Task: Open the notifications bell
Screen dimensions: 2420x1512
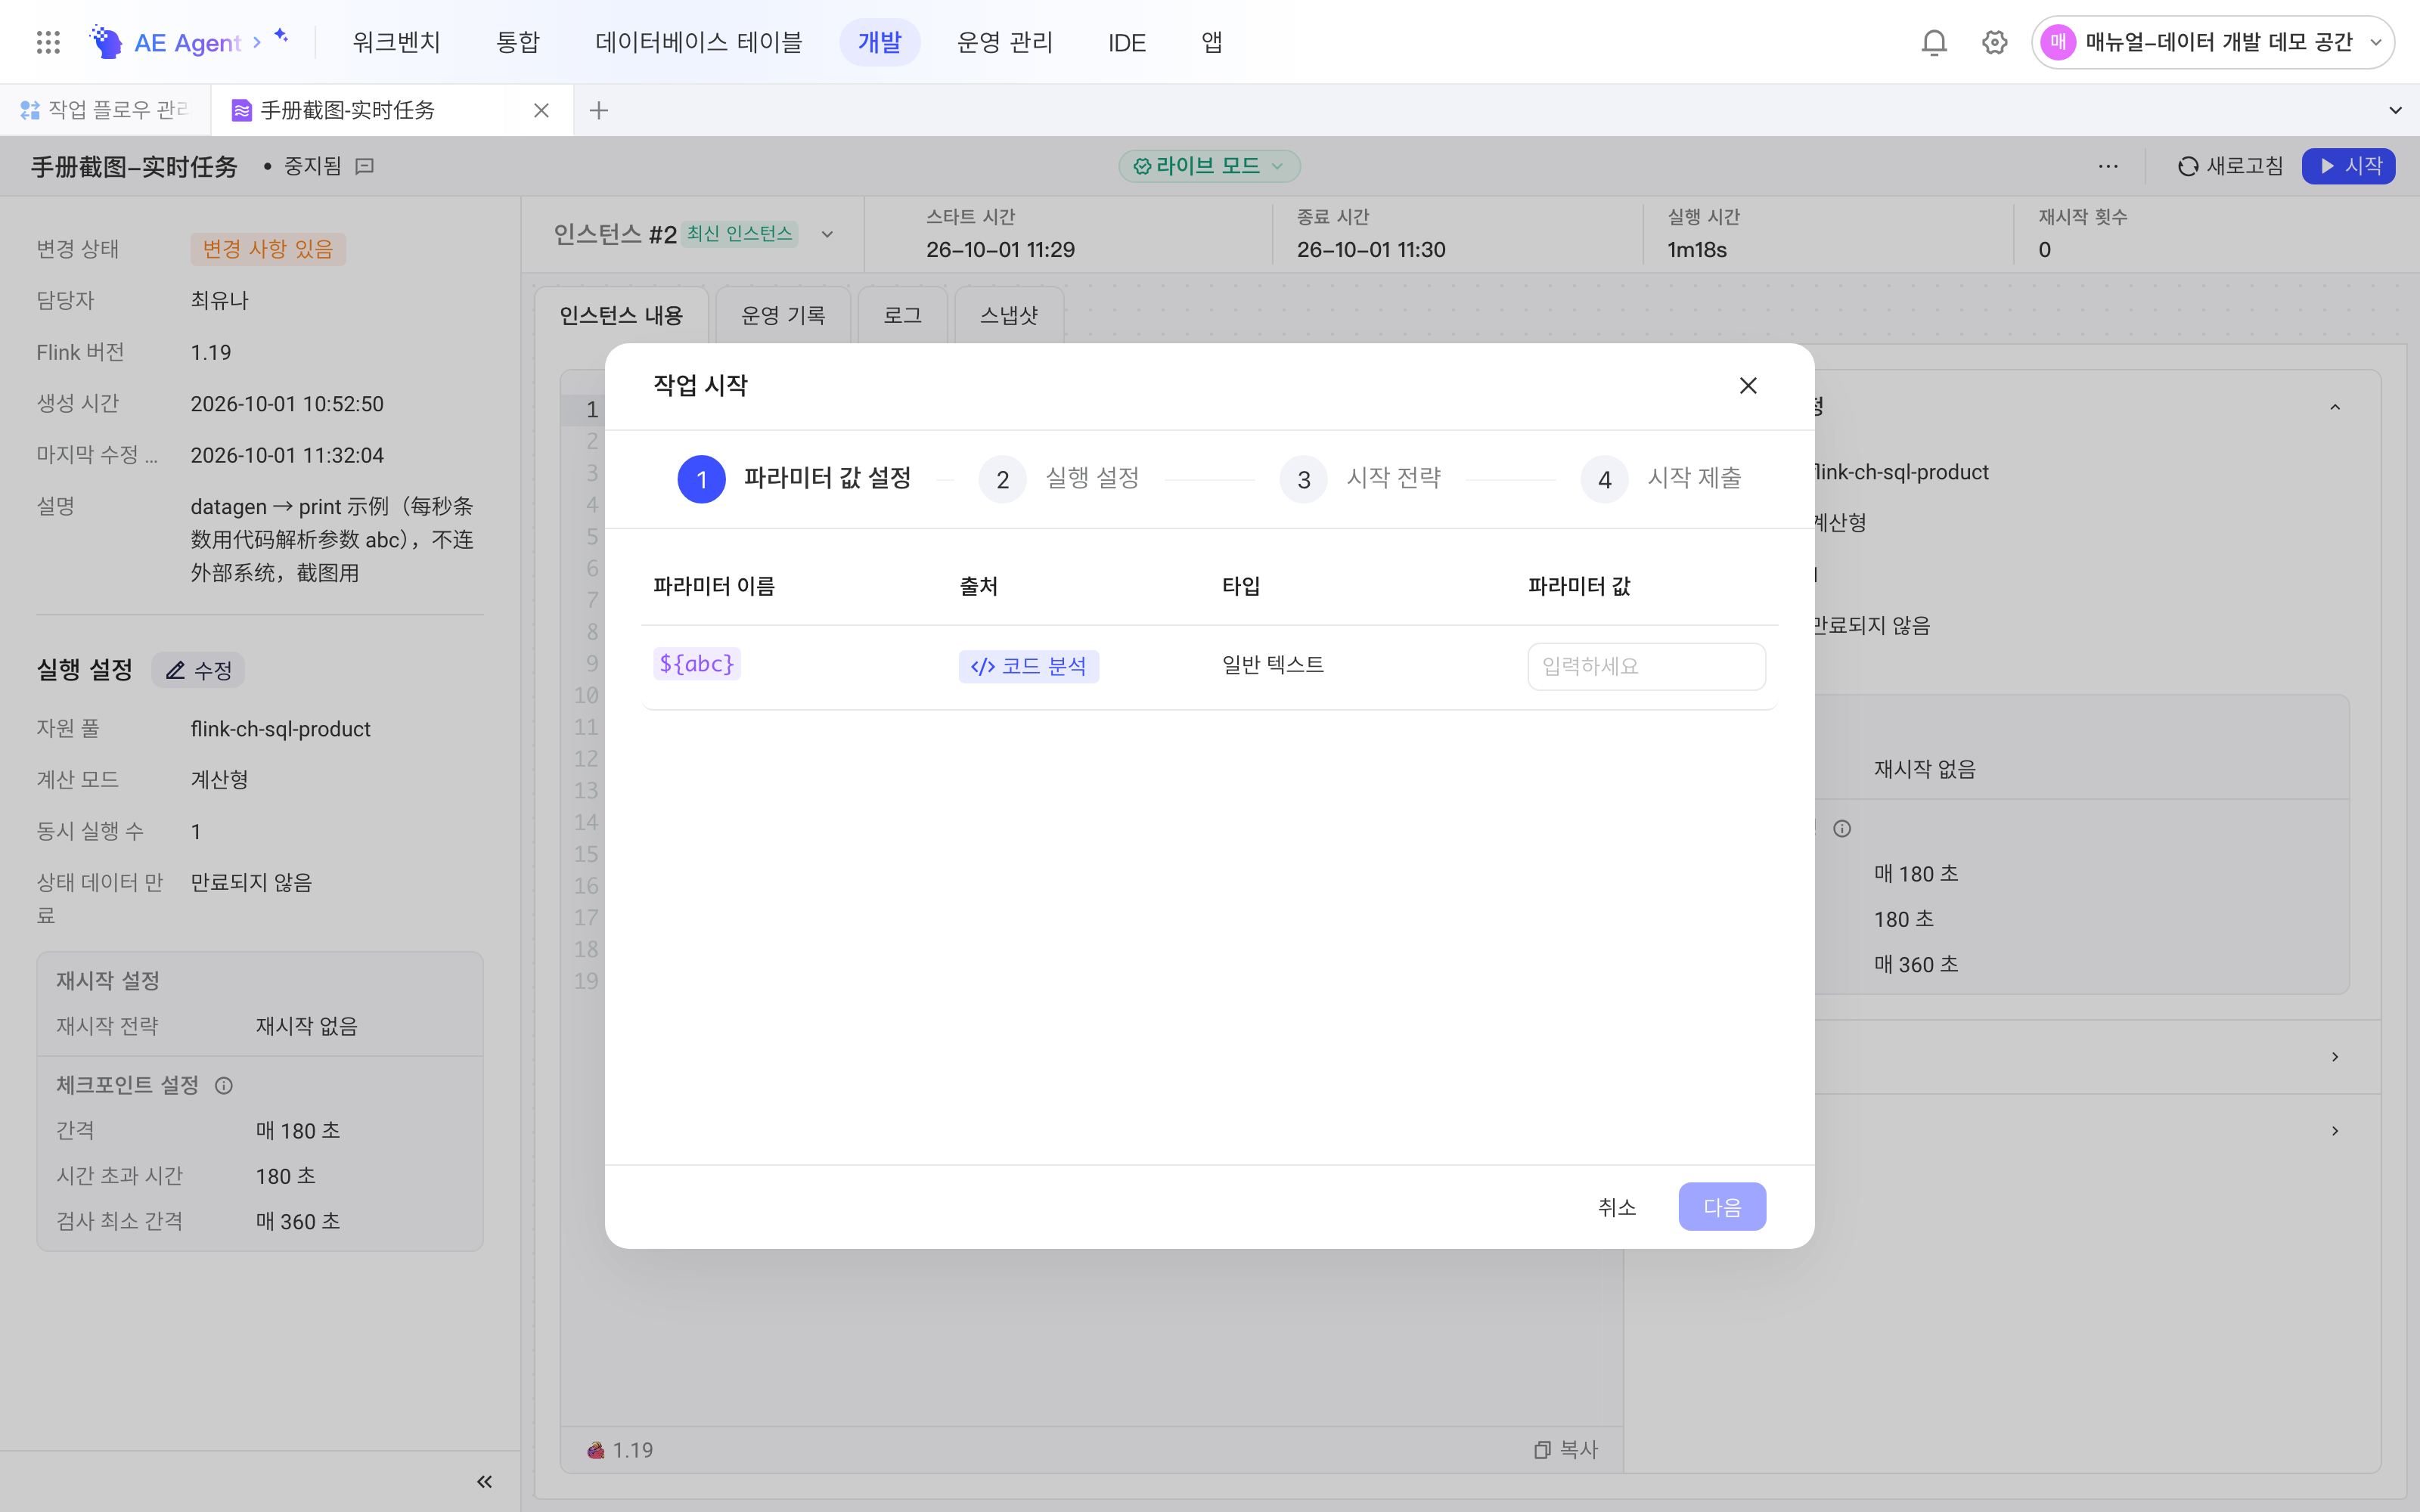Action: pyautogui.click(x=1934, y=42)
